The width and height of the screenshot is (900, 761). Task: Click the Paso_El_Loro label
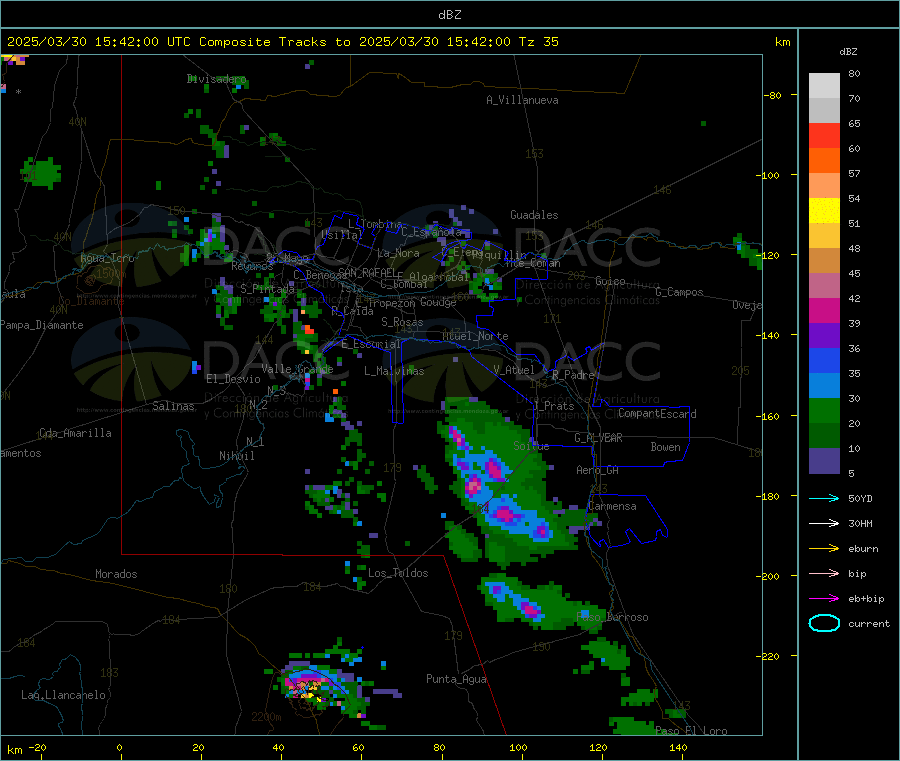(691, 731)
